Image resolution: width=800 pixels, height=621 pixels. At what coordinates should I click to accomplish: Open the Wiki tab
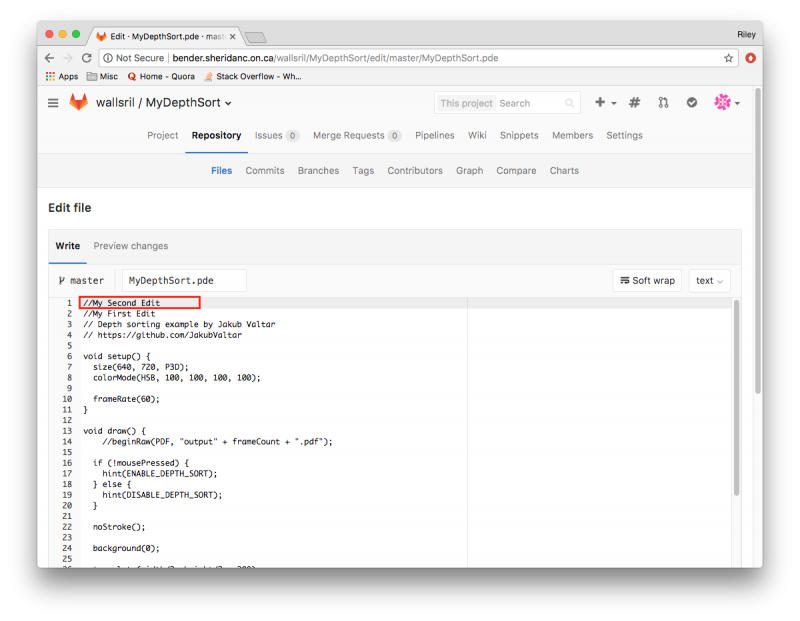pyautogui.click(x=477, y=135)
